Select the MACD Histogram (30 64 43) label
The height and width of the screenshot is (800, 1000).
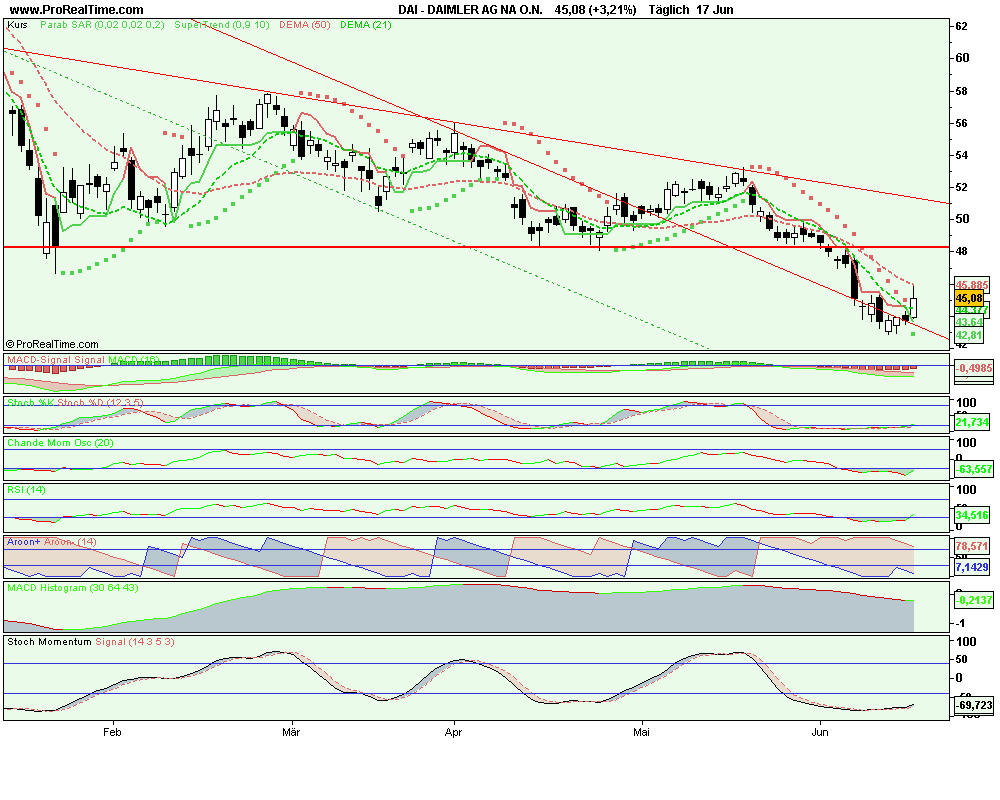tap(73, 588)
